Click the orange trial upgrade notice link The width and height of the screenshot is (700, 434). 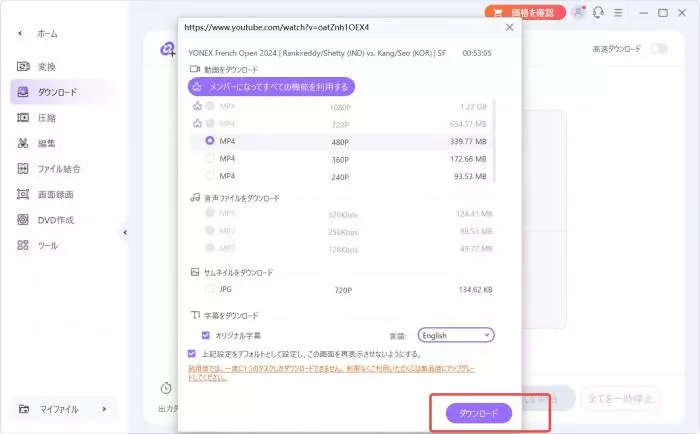(x=331, y=373)
